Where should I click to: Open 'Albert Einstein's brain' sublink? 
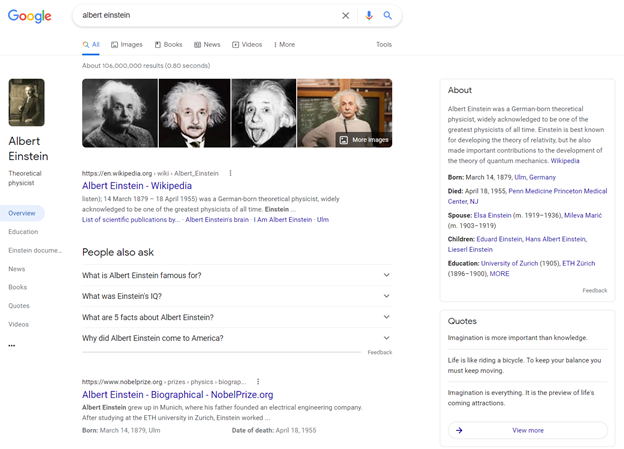click(217, 220)
